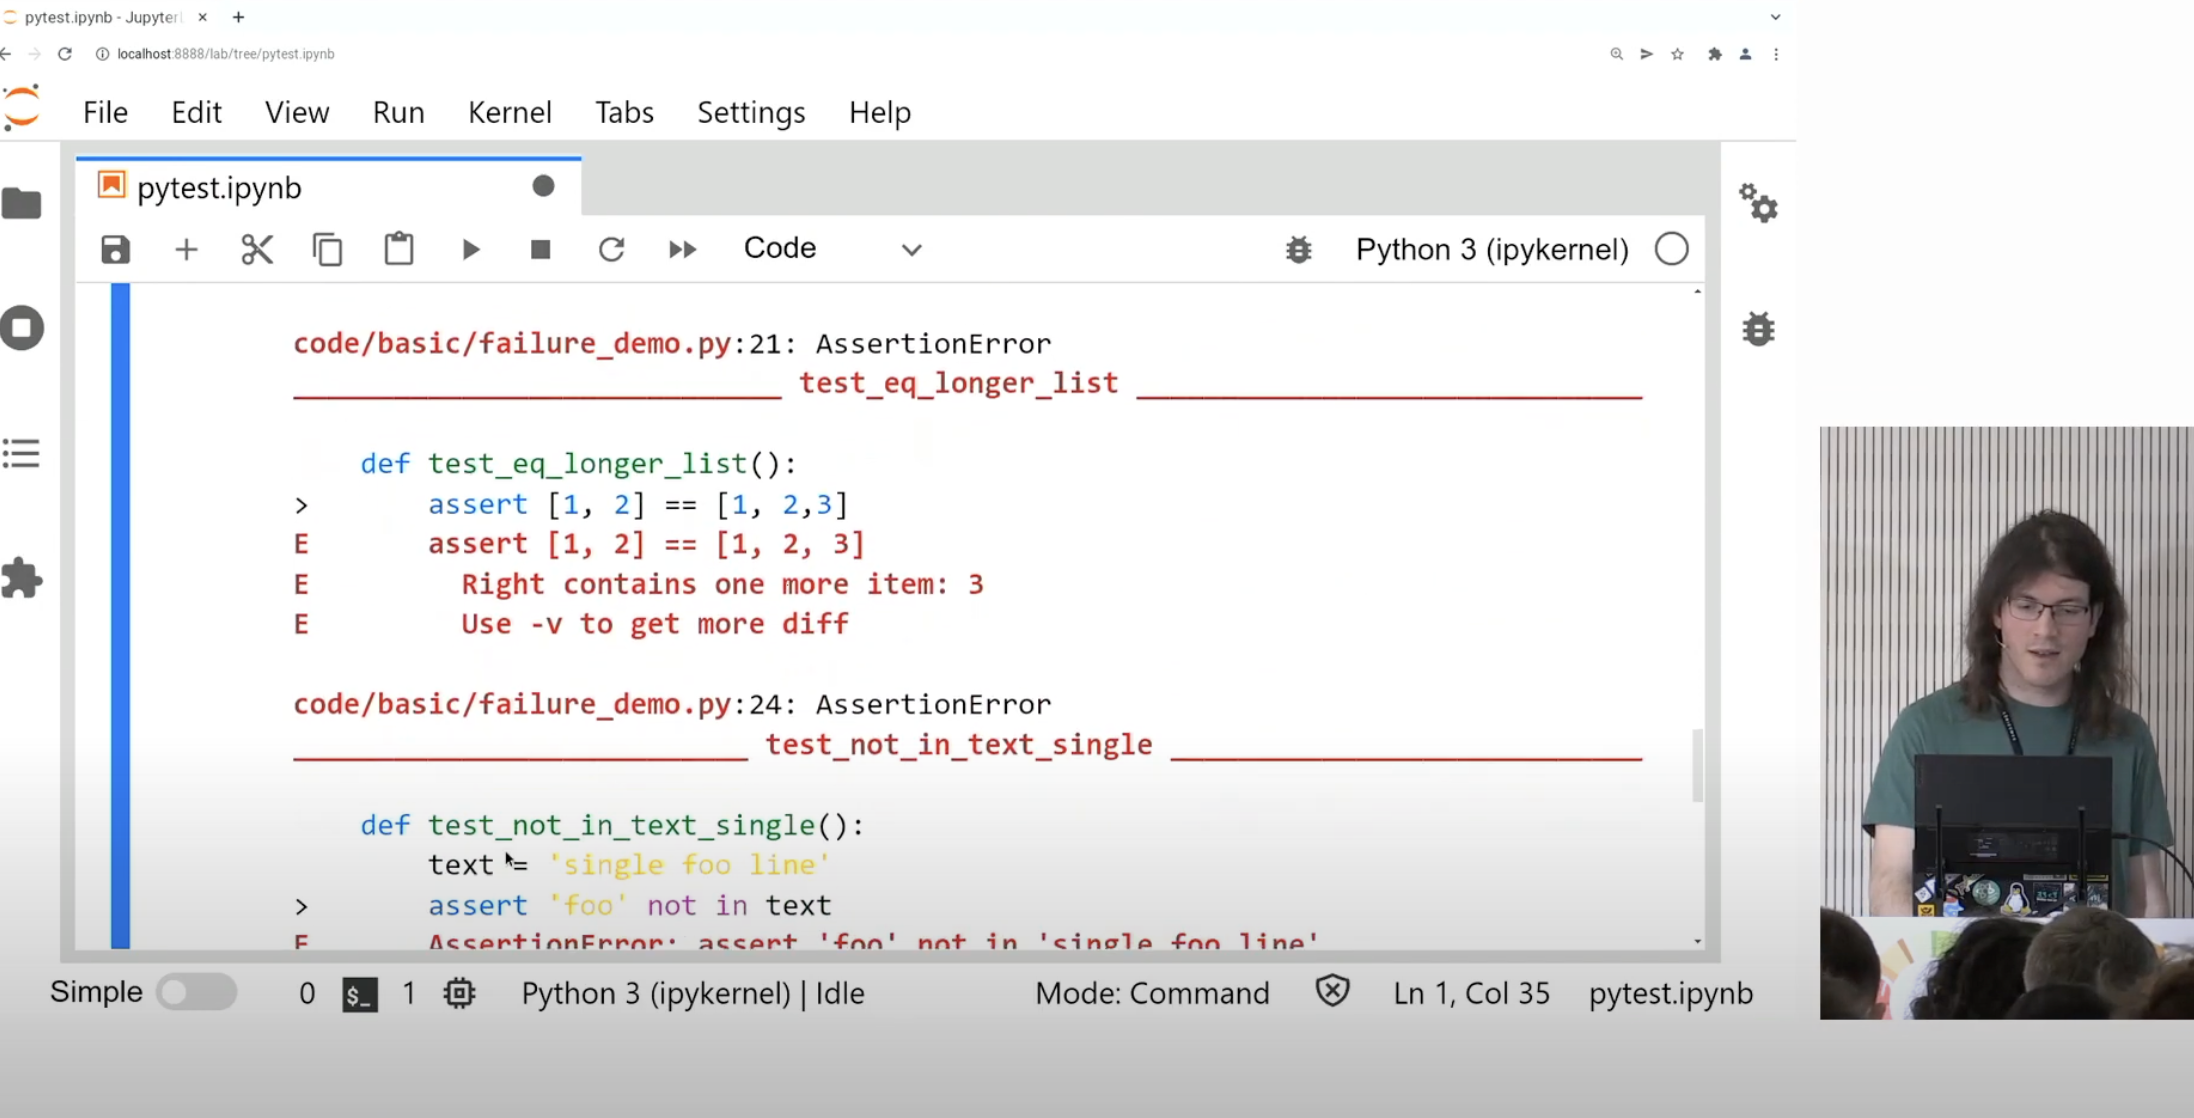
Task: Save the notebook with the floppy disk icon
Action: click(x=115, y=249)
